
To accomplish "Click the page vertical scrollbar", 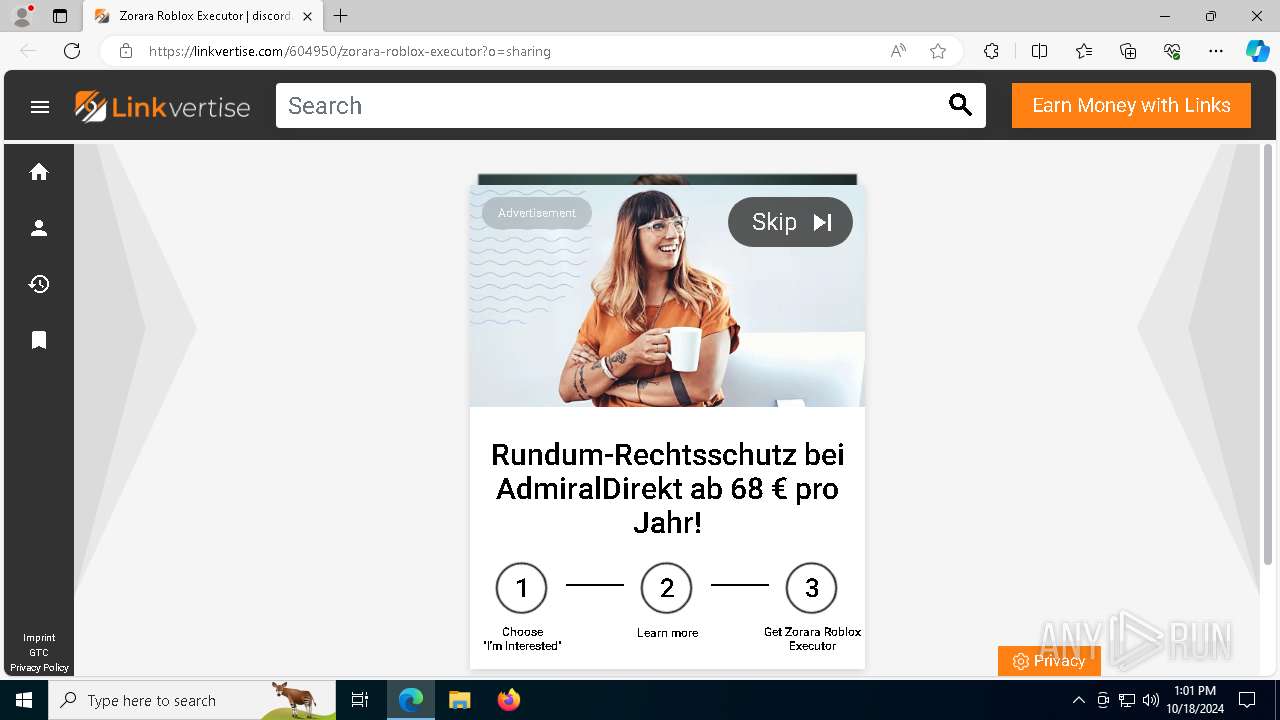I will click(x=1268, y=355).
